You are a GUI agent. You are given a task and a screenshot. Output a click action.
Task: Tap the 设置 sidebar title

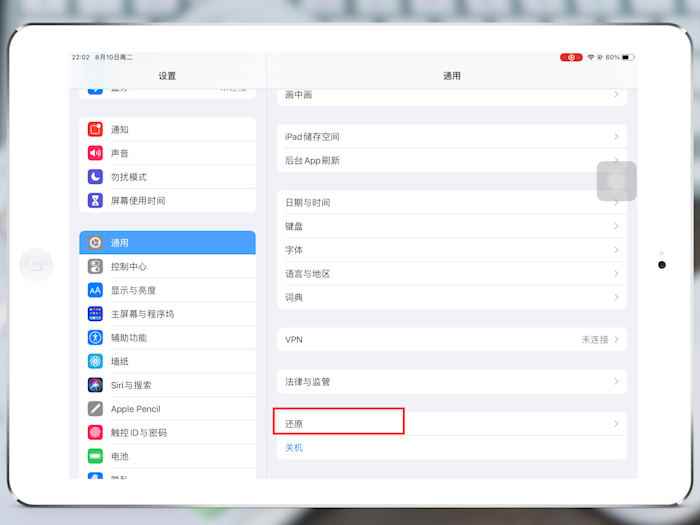[x=167, y=76]
